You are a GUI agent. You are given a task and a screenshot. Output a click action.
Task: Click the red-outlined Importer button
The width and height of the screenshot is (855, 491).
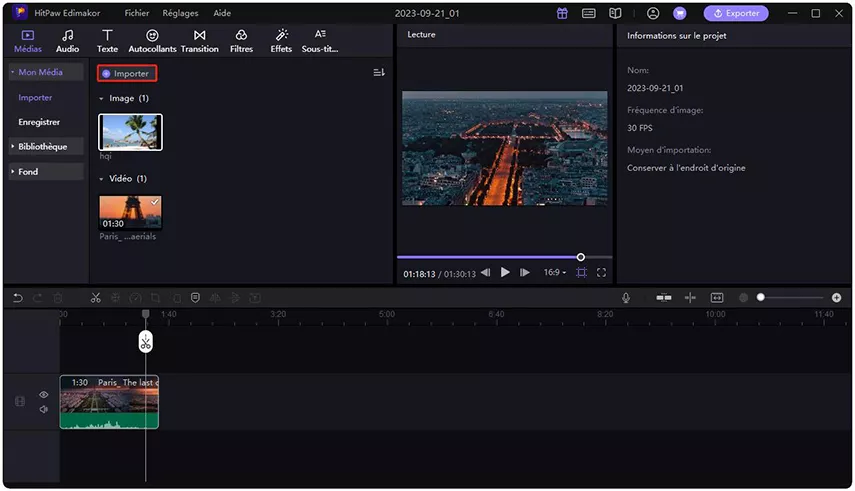click(127, 73)
